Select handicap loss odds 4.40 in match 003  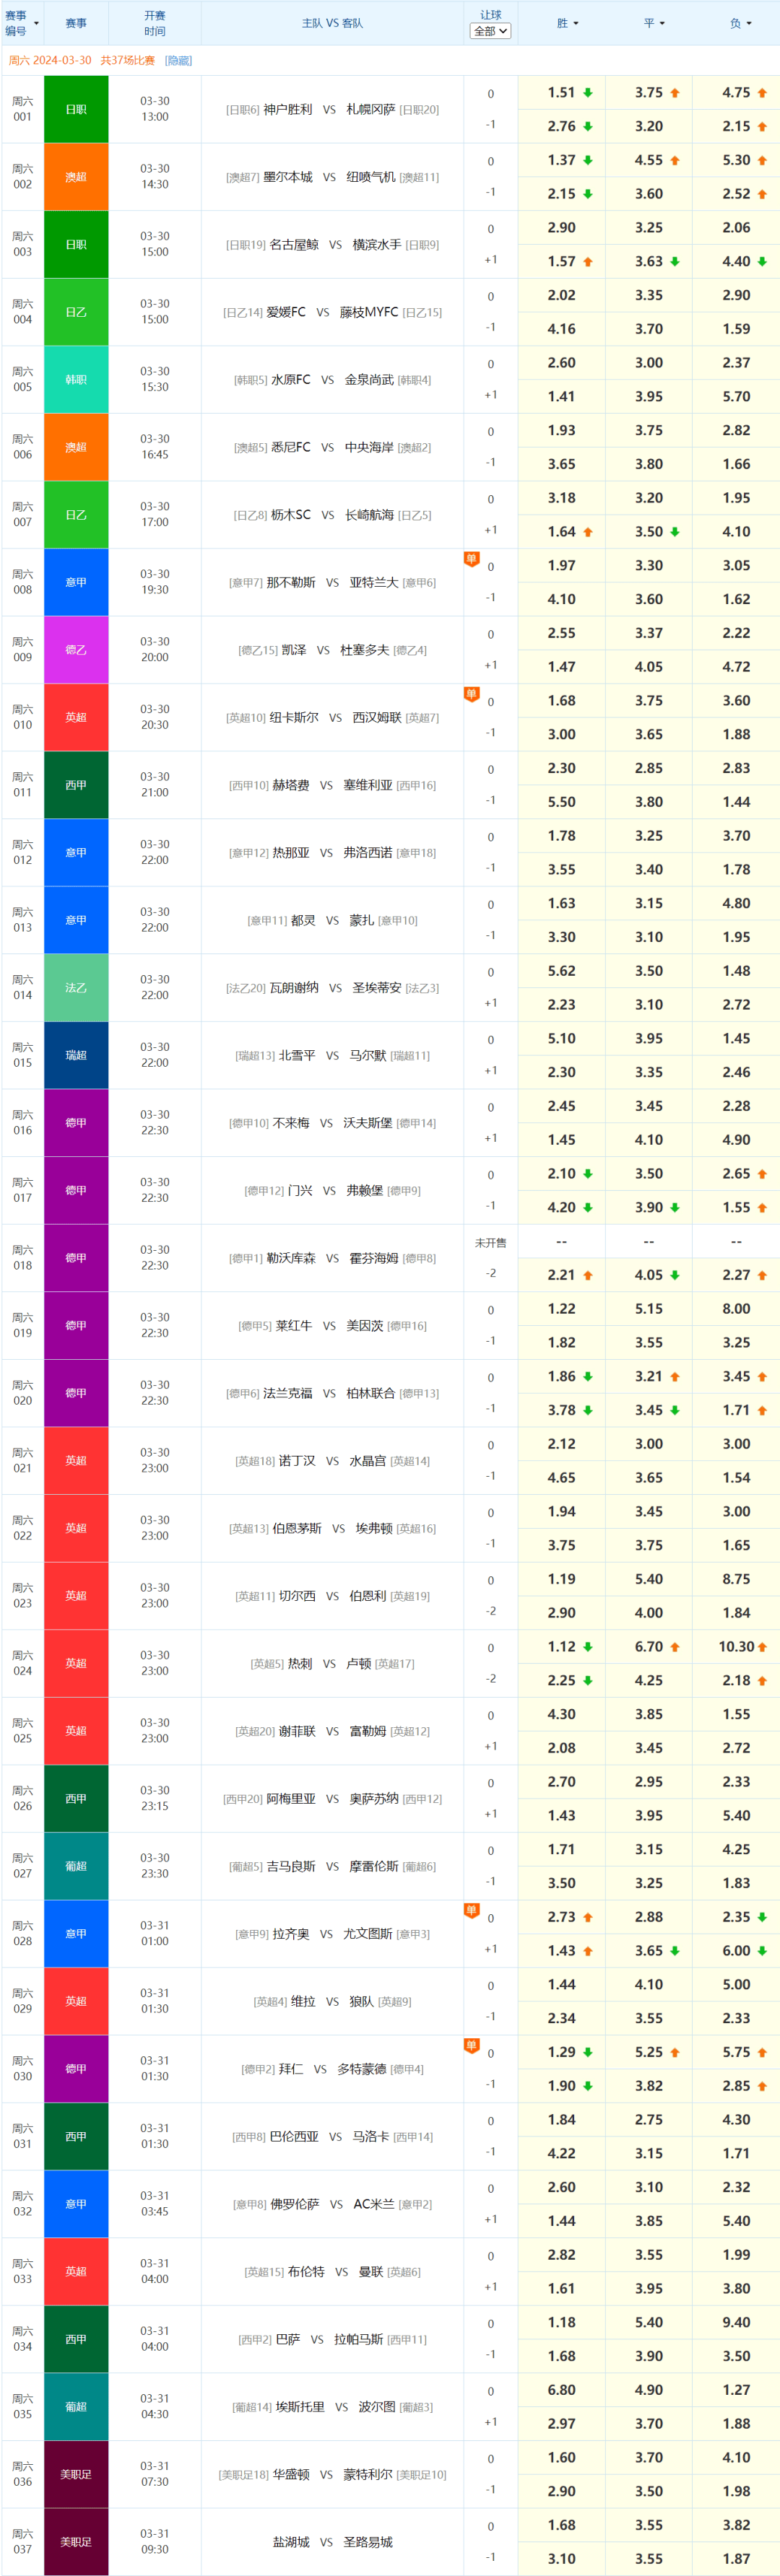pos(736,262)
